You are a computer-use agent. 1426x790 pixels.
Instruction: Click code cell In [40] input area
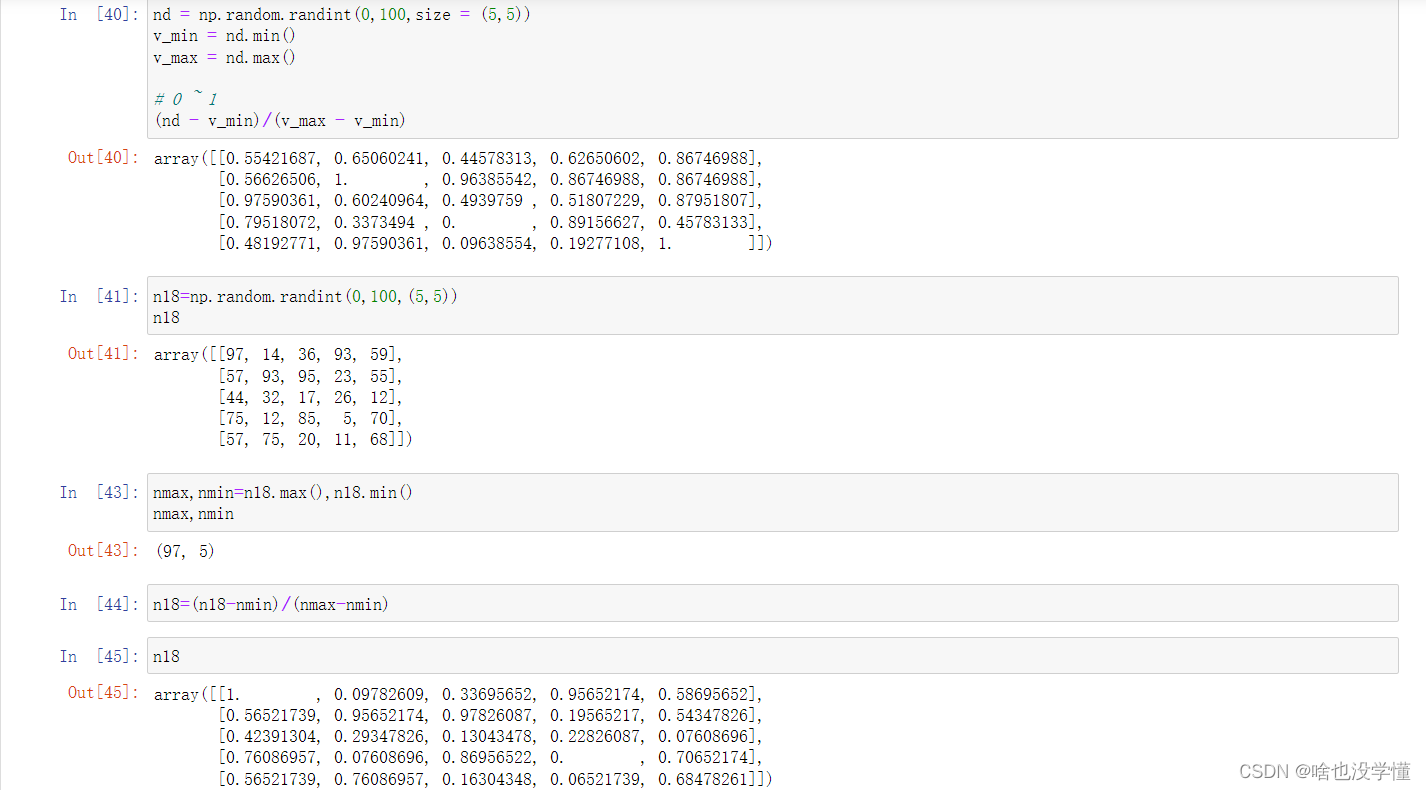tap(772, 69)
